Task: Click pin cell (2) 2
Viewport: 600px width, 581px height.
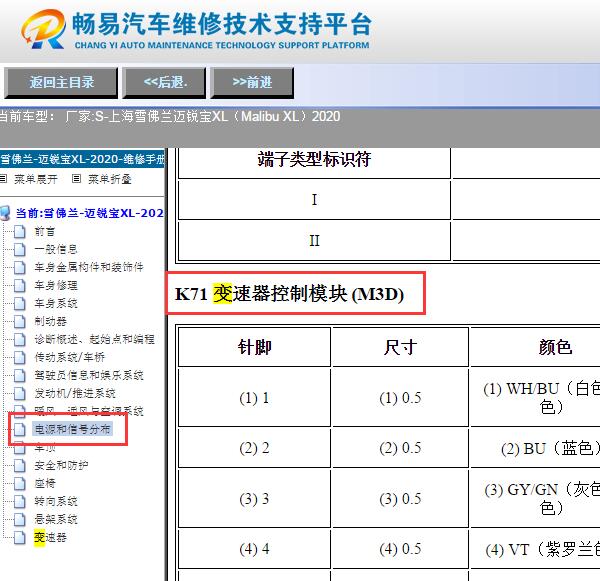Action: click(254, 448)
